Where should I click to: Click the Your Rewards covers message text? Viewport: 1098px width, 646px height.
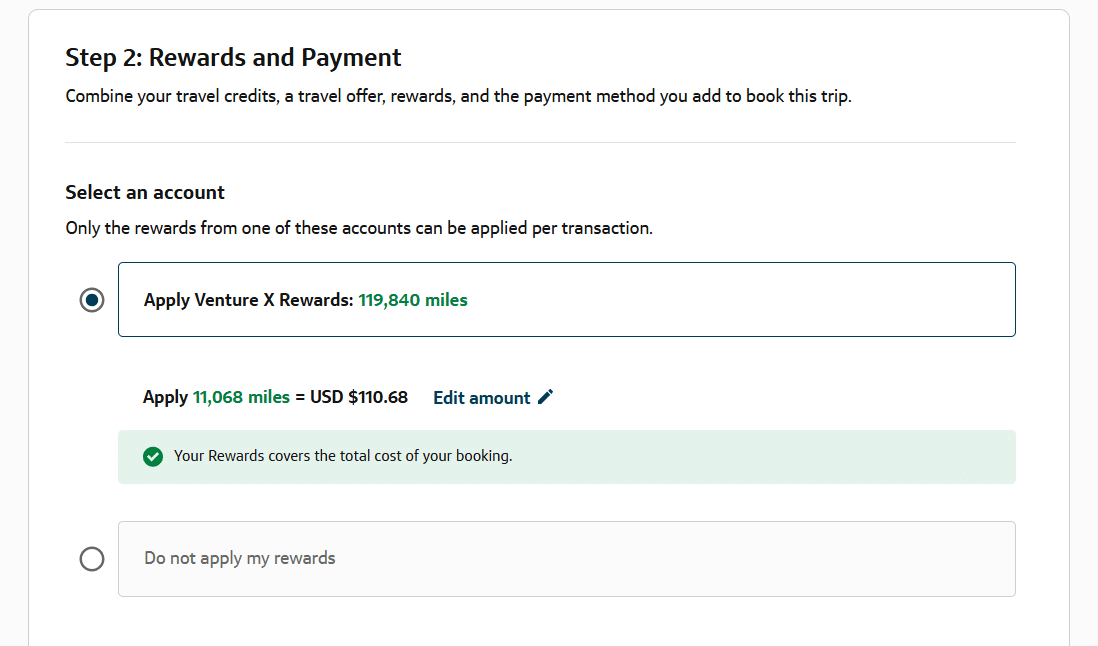(343, 456)
